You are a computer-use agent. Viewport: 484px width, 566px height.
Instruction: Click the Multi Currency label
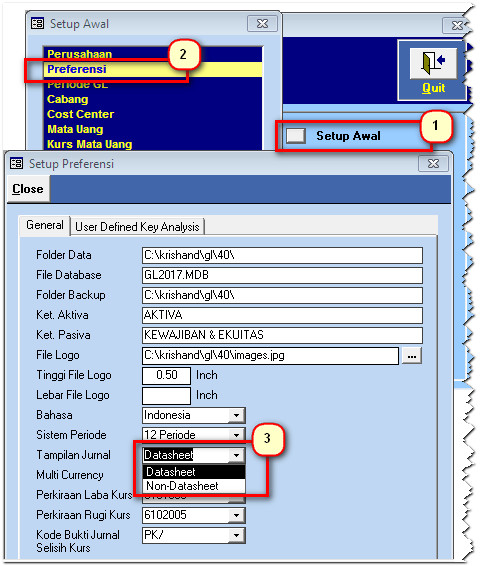click(x=70, y=475)
